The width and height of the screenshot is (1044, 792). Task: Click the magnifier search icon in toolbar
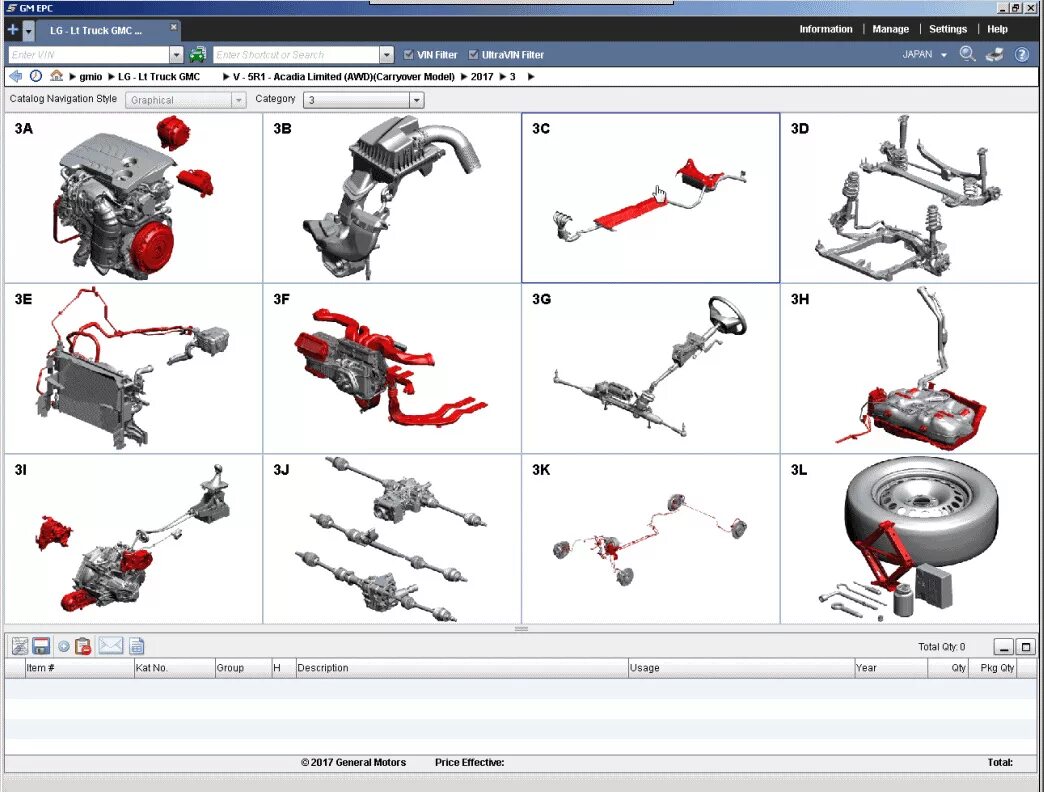[x=967, y=55]
